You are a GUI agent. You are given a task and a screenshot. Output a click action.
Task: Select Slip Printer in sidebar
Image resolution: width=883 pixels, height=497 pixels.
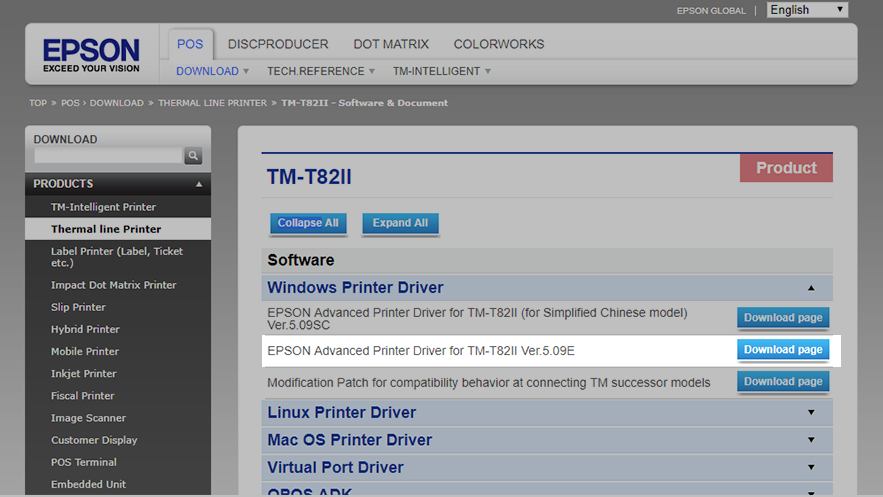pyautogui.click(x=78, y=307)
